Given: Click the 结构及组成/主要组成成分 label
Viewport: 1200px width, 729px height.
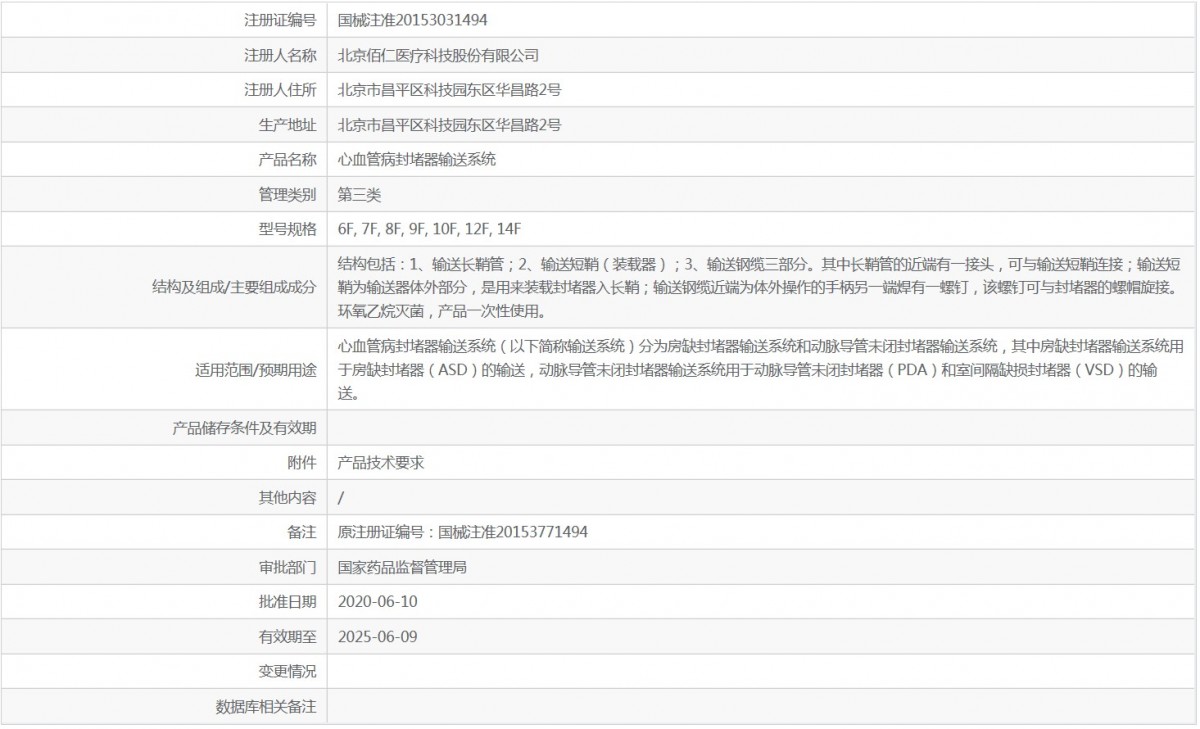Looking at the screenshot, I should click(x=232, y=287).
